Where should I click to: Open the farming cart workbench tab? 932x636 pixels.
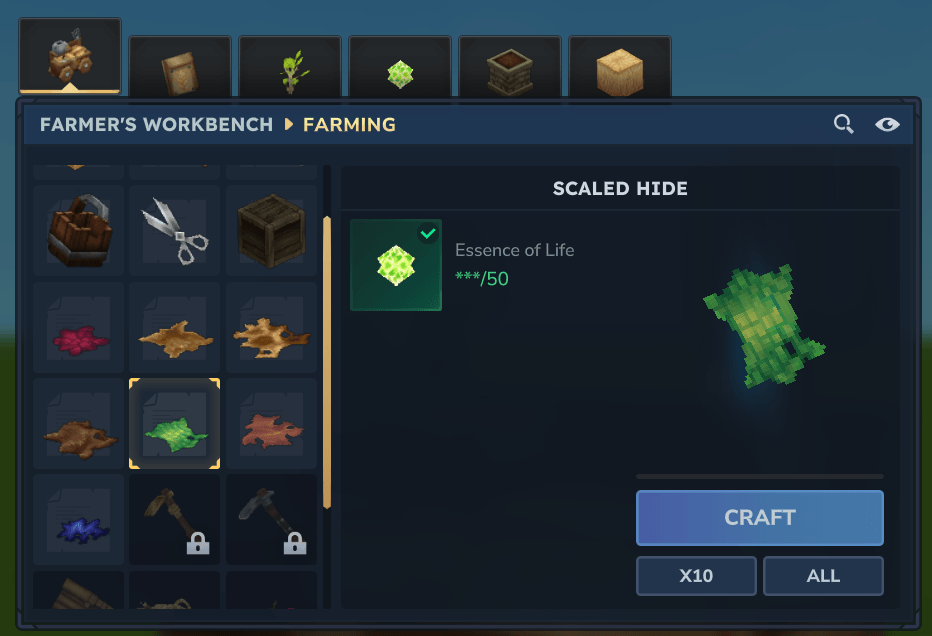[70, 56]
